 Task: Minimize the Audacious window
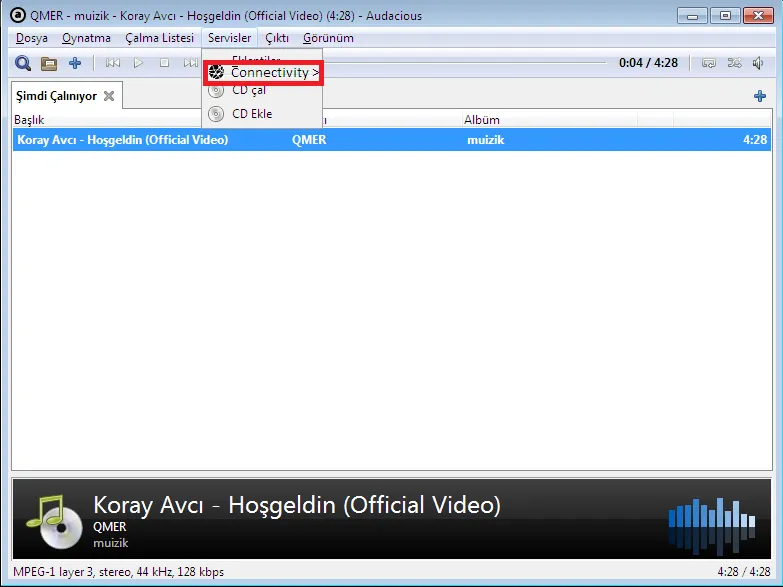[692, 16]
